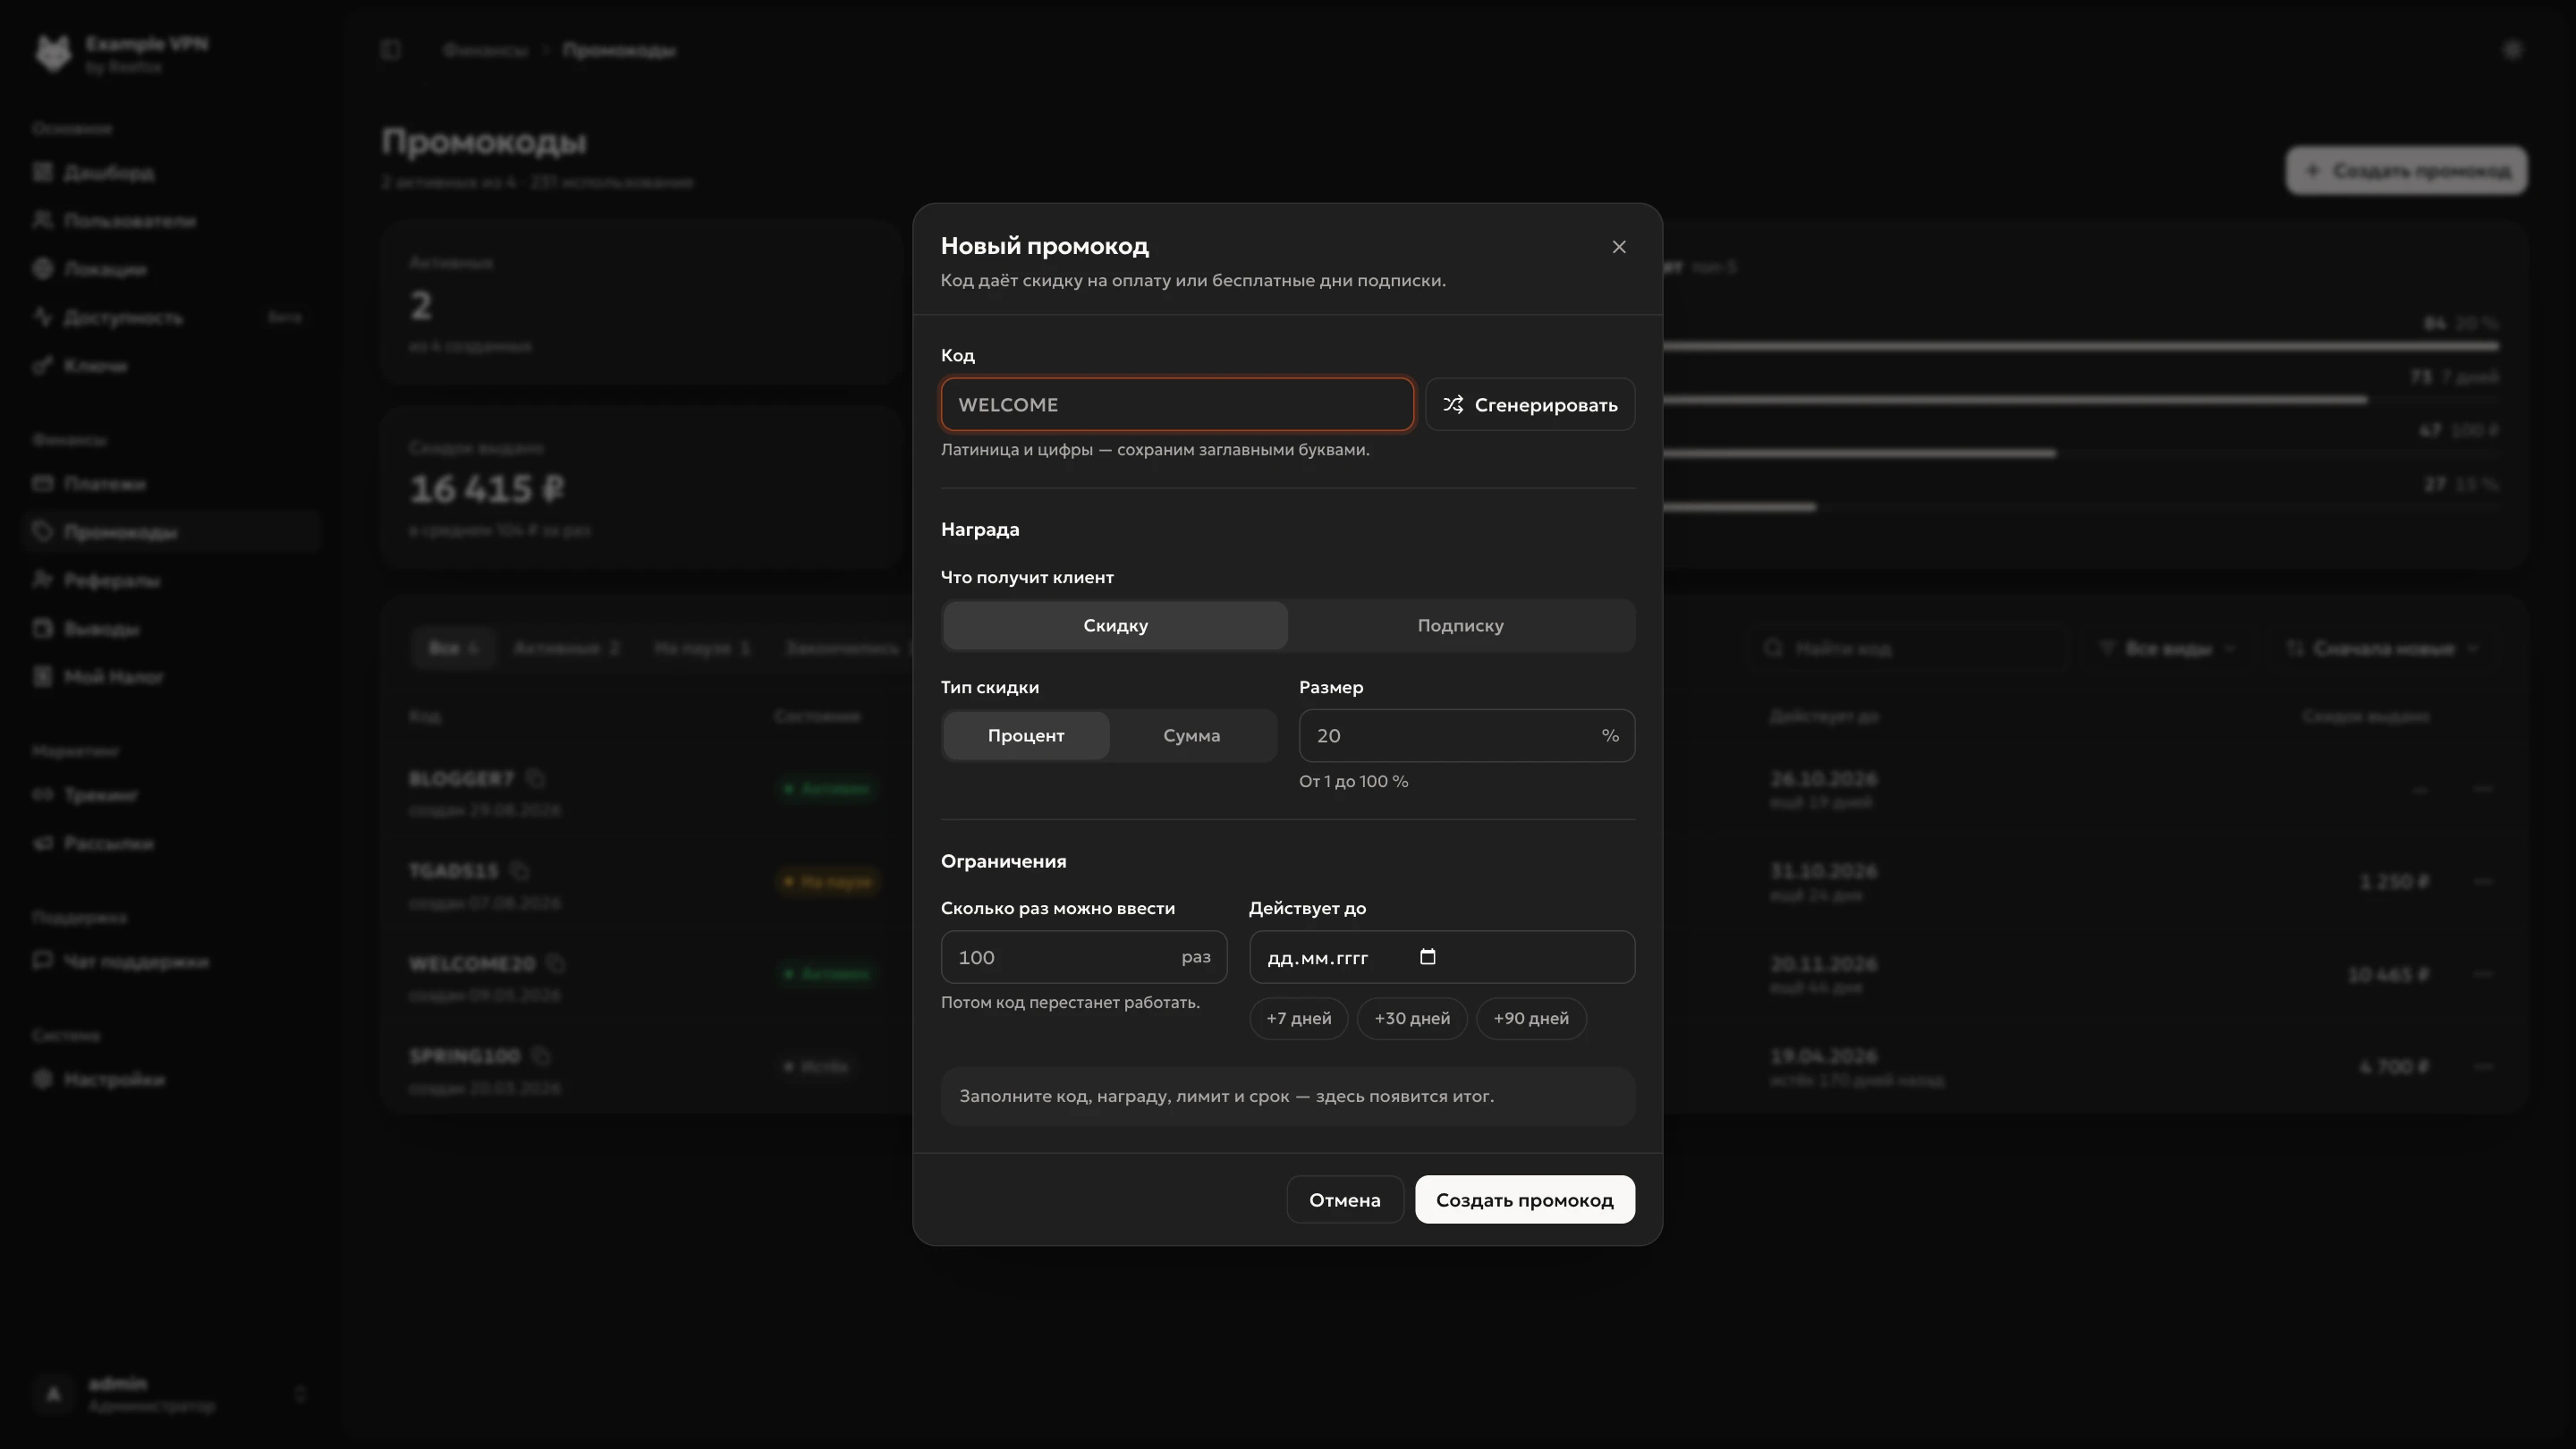Apply the +7 дней preset
The height and width of the screenshot is (1449, 2576).
click(1298, 1019)
